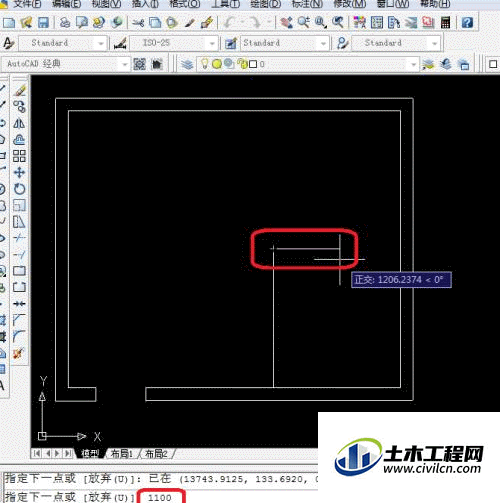Open Dimension Style manager icon
The width and height of the screenshot is (500, 503).
(120, 43)
